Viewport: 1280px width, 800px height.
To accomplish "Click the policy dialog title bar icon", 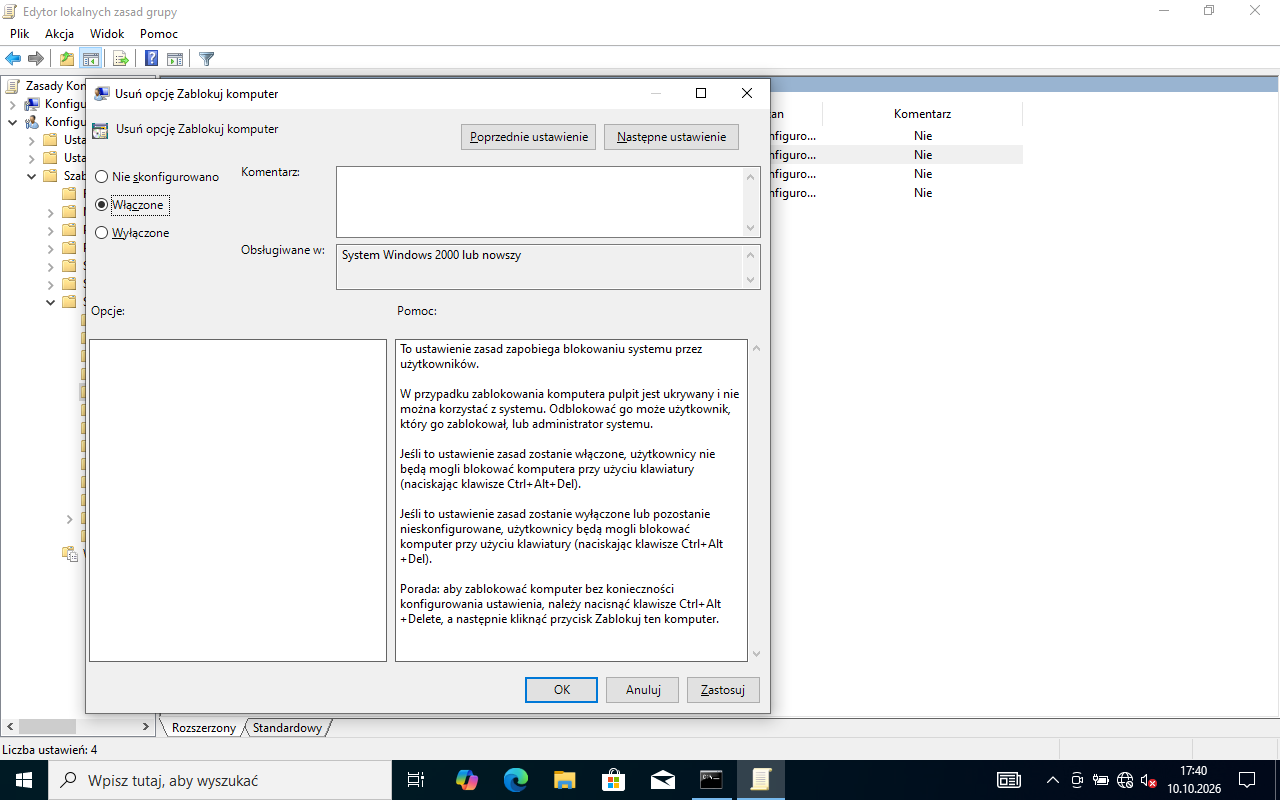I will tap(101, 94).
